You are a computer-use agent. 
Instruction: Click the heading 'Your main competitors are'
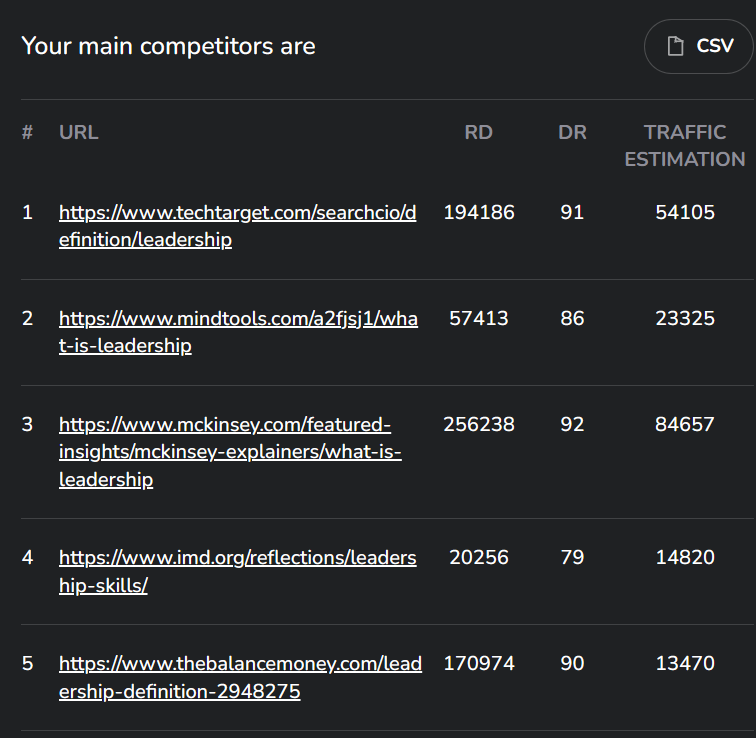click(x=168, y=46)
